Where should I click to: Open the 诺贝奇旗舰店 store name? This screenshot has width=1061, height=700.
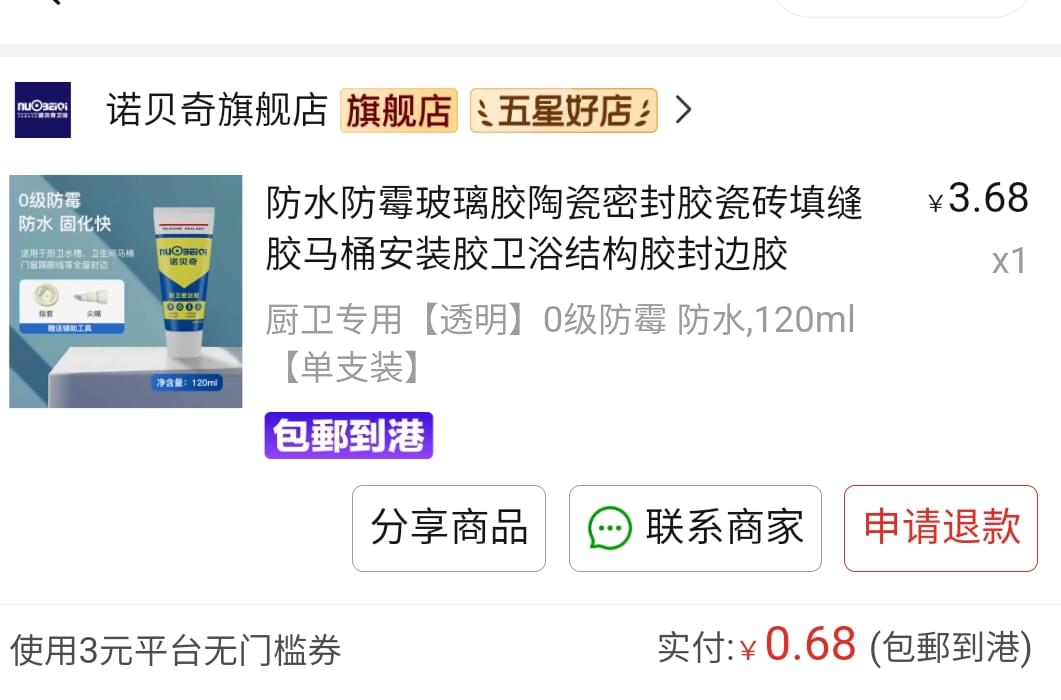(217, 110)
